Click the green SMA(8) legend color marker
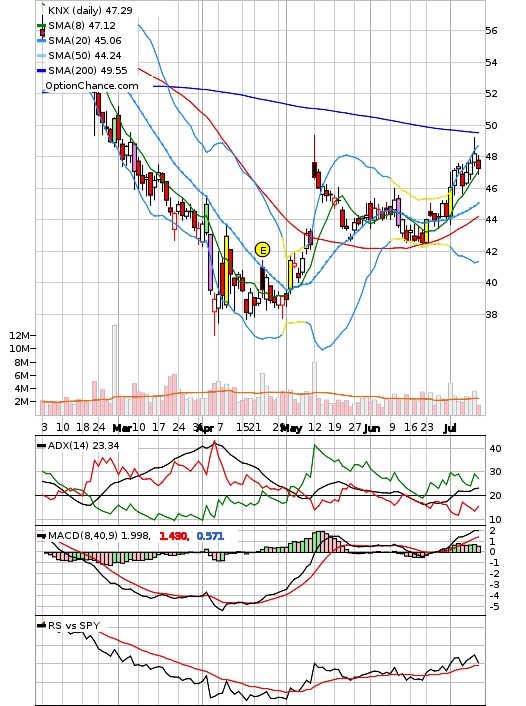Viewport: 526px width, 706px height. point(41,26)
